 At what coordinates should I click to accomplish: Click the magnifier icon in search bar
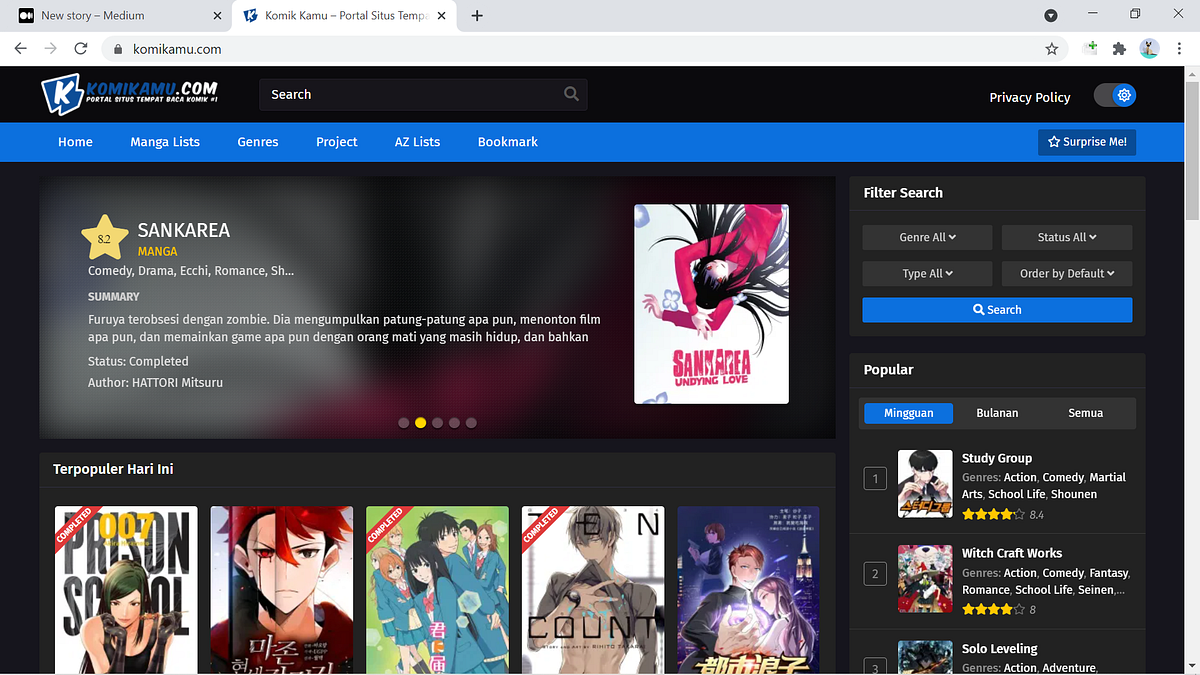[x=571, y=94]
